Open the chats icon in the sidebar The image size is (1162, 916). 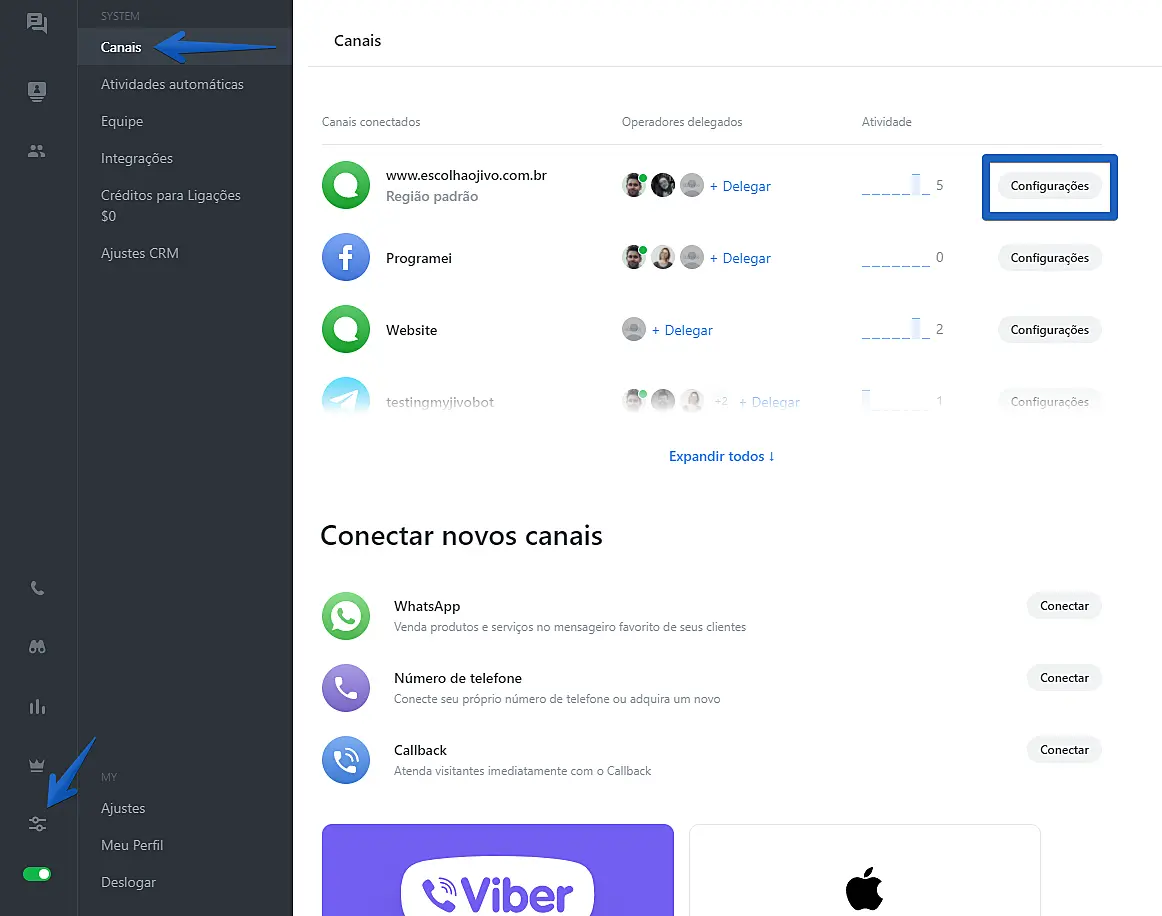click(x=36, y=23)
